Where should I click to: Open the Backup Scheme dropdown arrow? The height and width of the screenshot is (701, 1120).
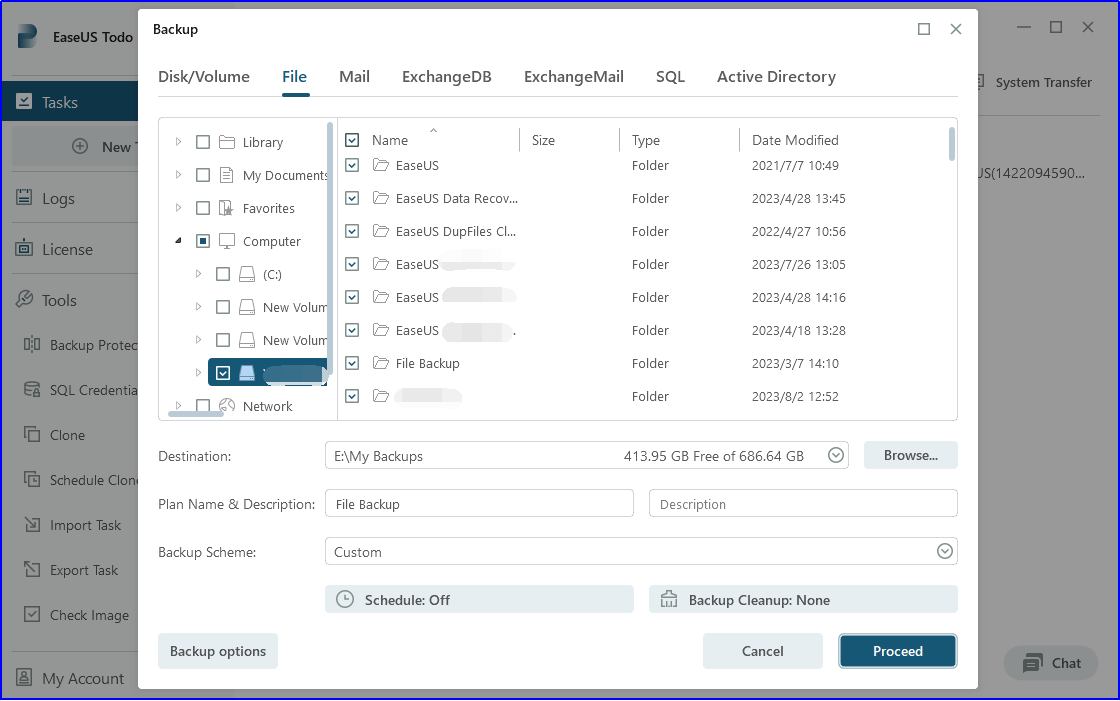click(x=944, y=552)
